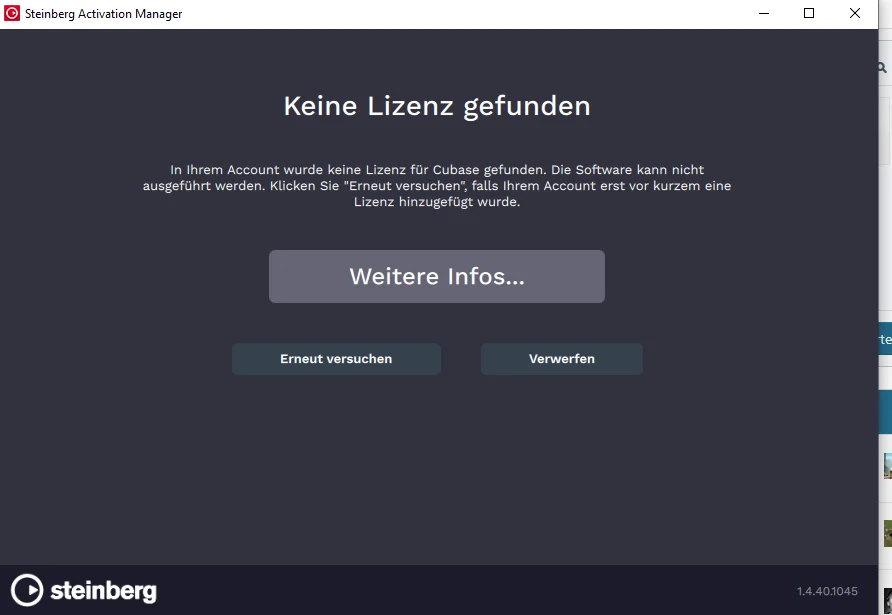Click Erneut versuchen to retry license check
Screen dimensions: 892x615
click(336, 359)
